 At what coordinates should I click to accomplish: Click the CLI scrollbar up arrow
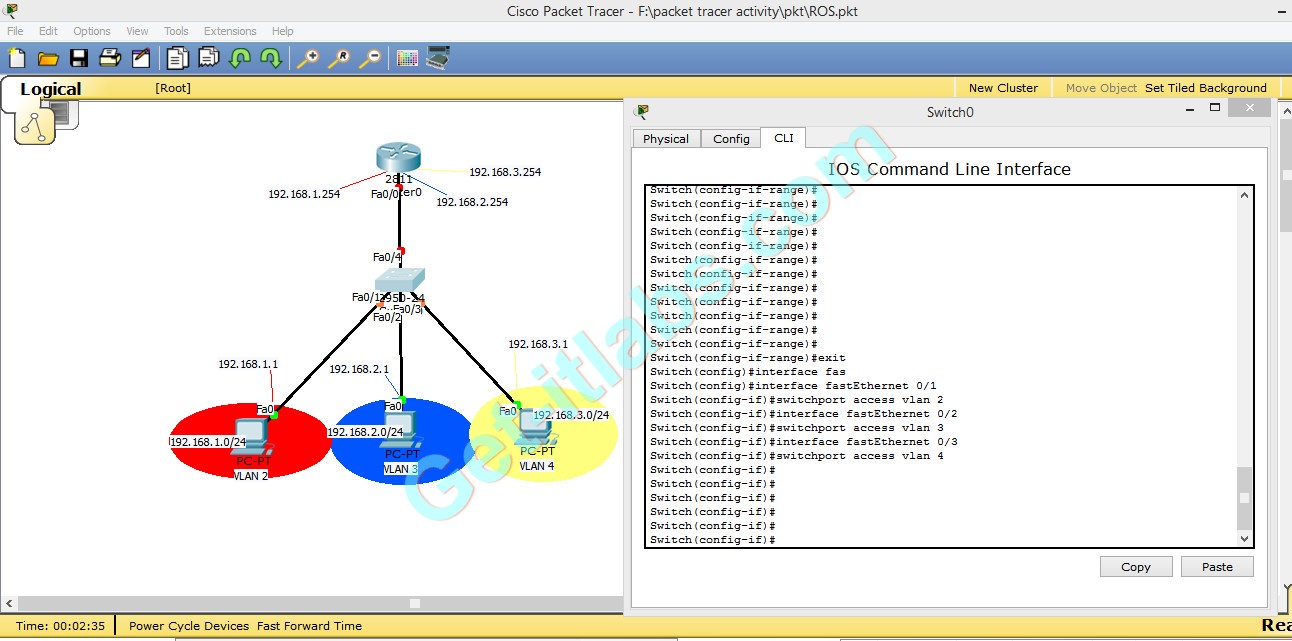pos(1245,195)
